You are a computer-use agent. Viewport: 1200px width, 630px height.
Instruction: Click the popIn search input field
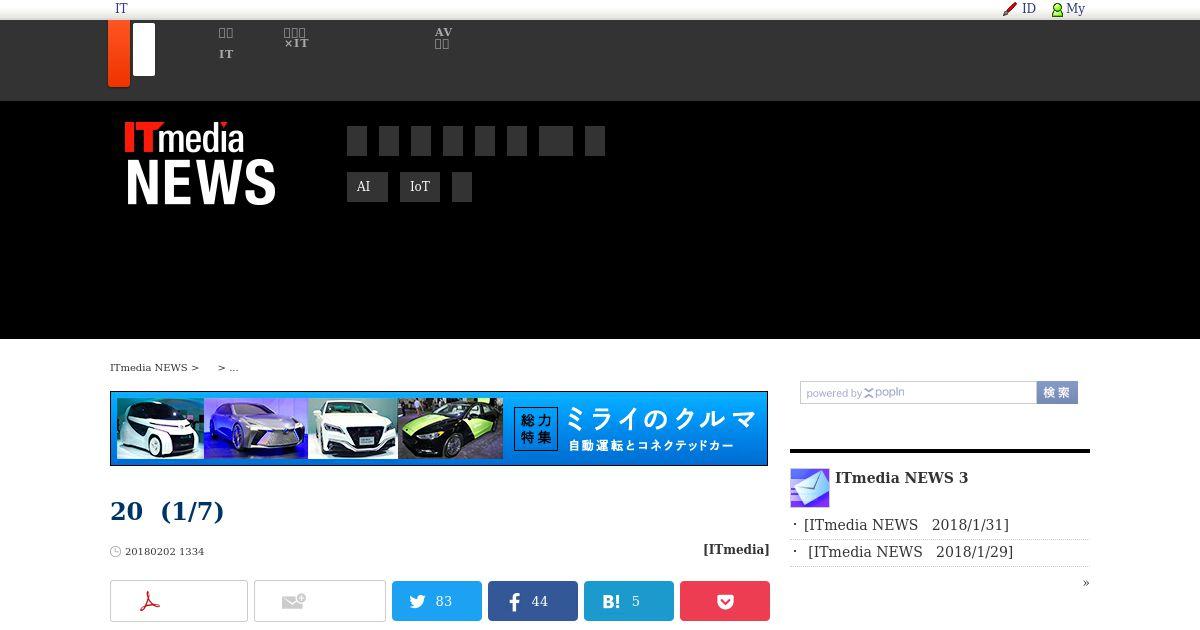tap(918, 393)
